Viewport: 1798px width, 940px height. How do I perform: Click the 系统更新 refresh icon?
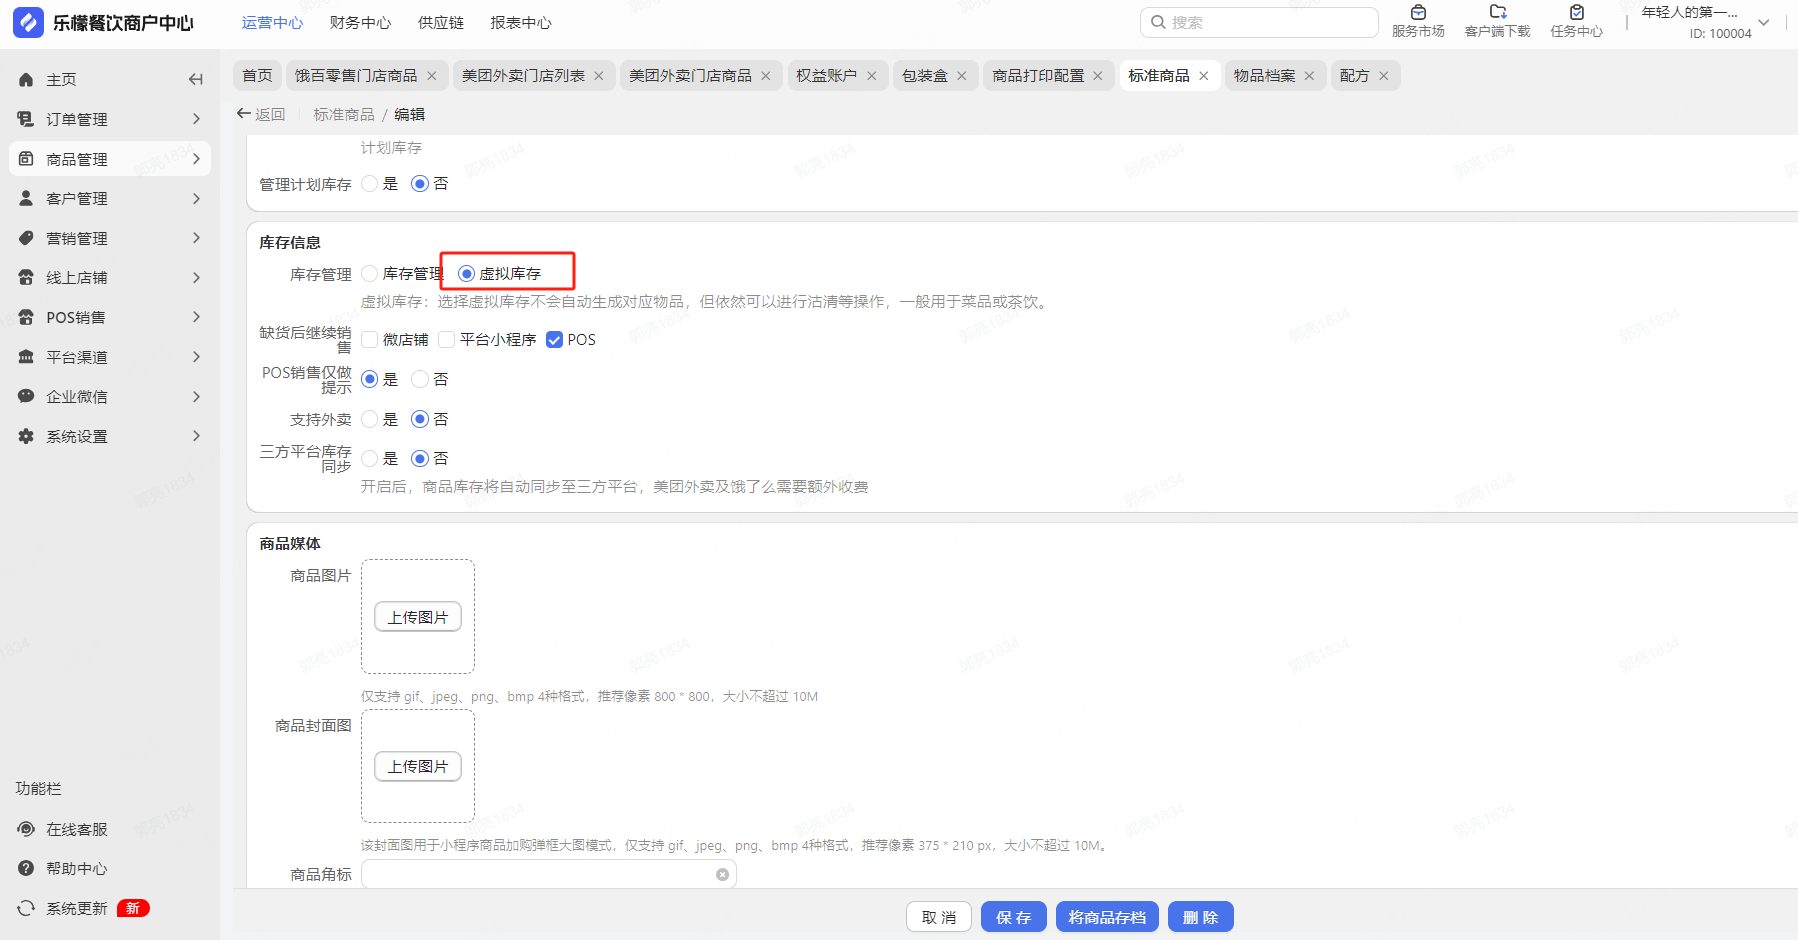[x=26, y=908]
